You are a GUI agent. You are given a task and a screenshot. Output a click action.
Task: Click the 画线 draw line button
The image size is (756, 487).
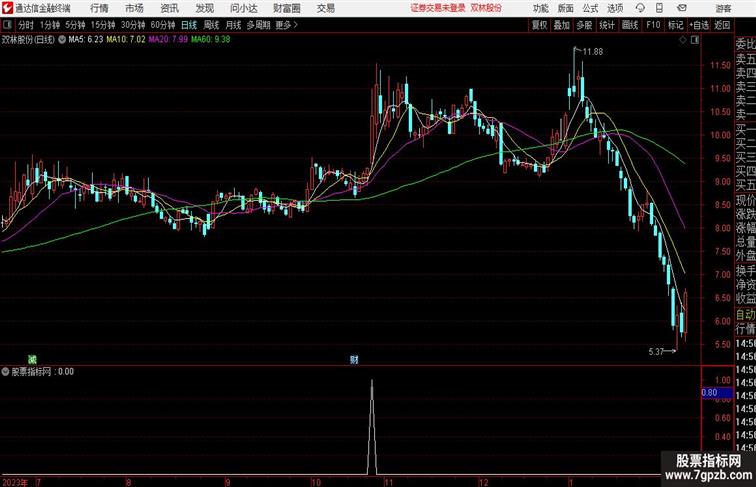pyautogui.click(x=630, y=25)
